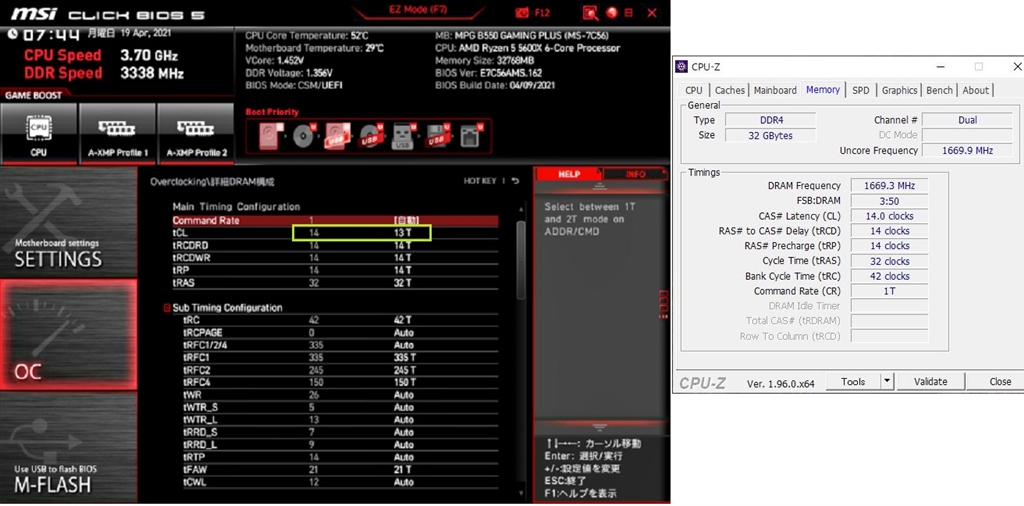Open the BIOS search magnifier icon
The image size is (1024, 506).
pyautogui.click(x=591, y=13)
